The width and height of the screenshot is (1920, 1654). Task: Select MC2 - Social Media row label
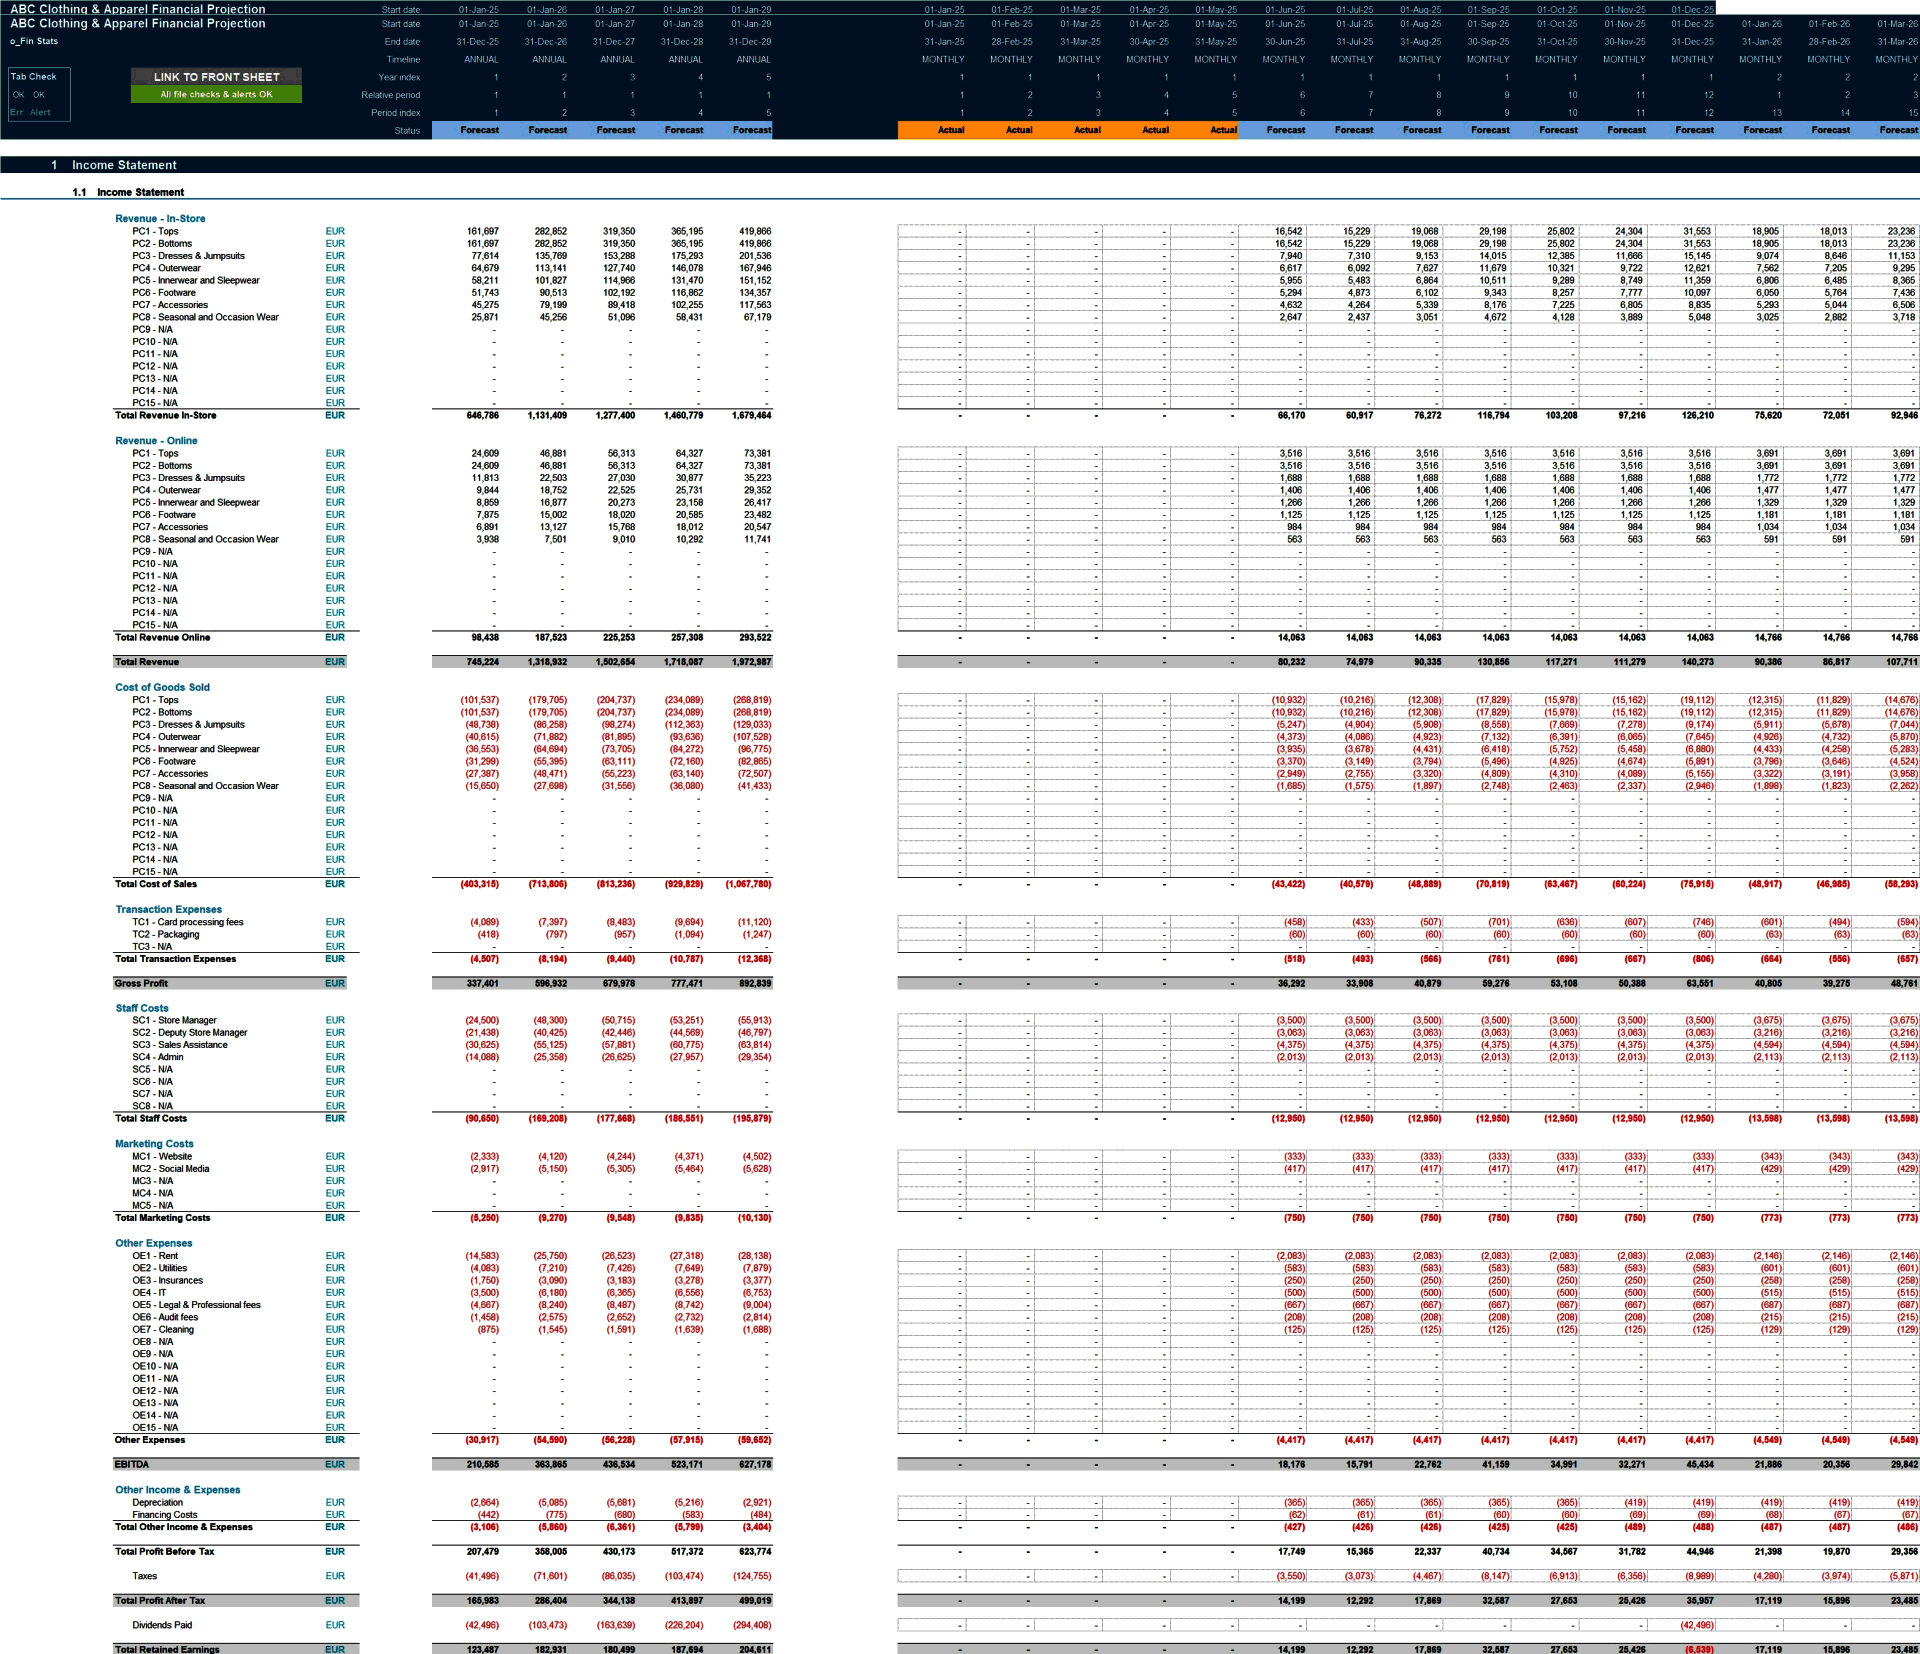pyautogui.click(x=171, y=1169)
